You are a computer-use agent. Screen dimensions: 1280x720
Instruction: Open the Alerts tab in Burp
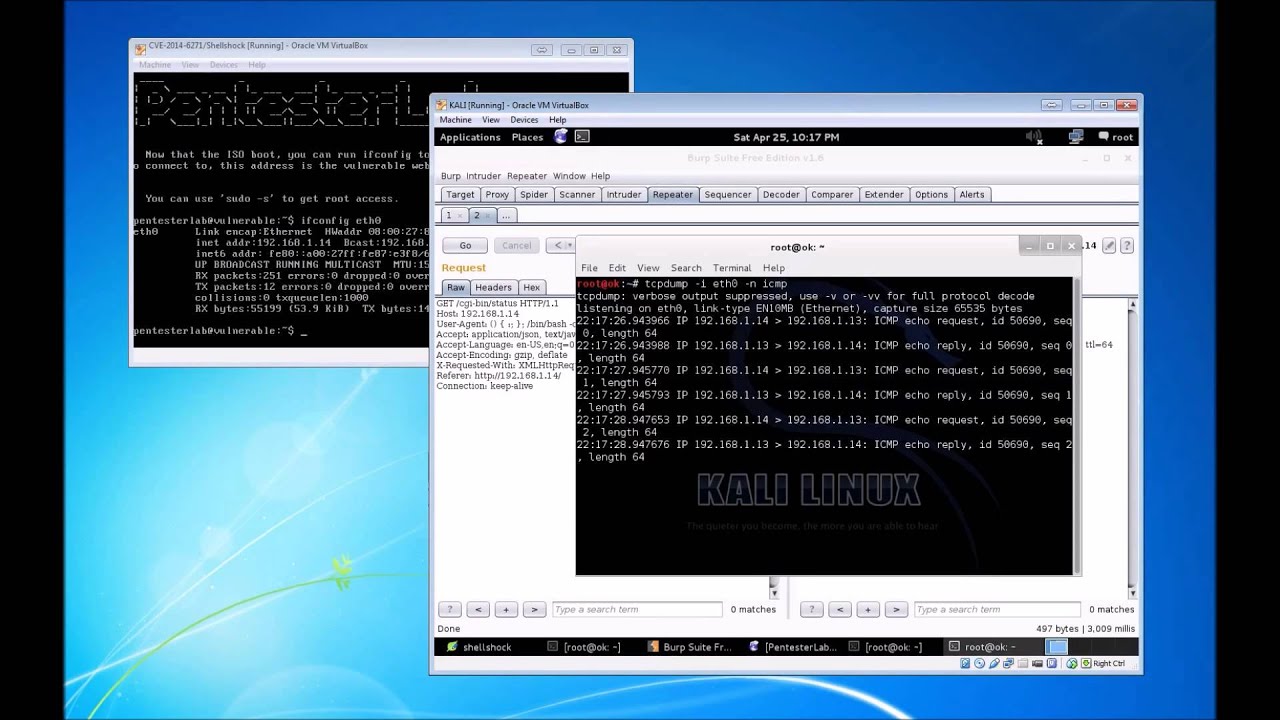click(972, 195)
